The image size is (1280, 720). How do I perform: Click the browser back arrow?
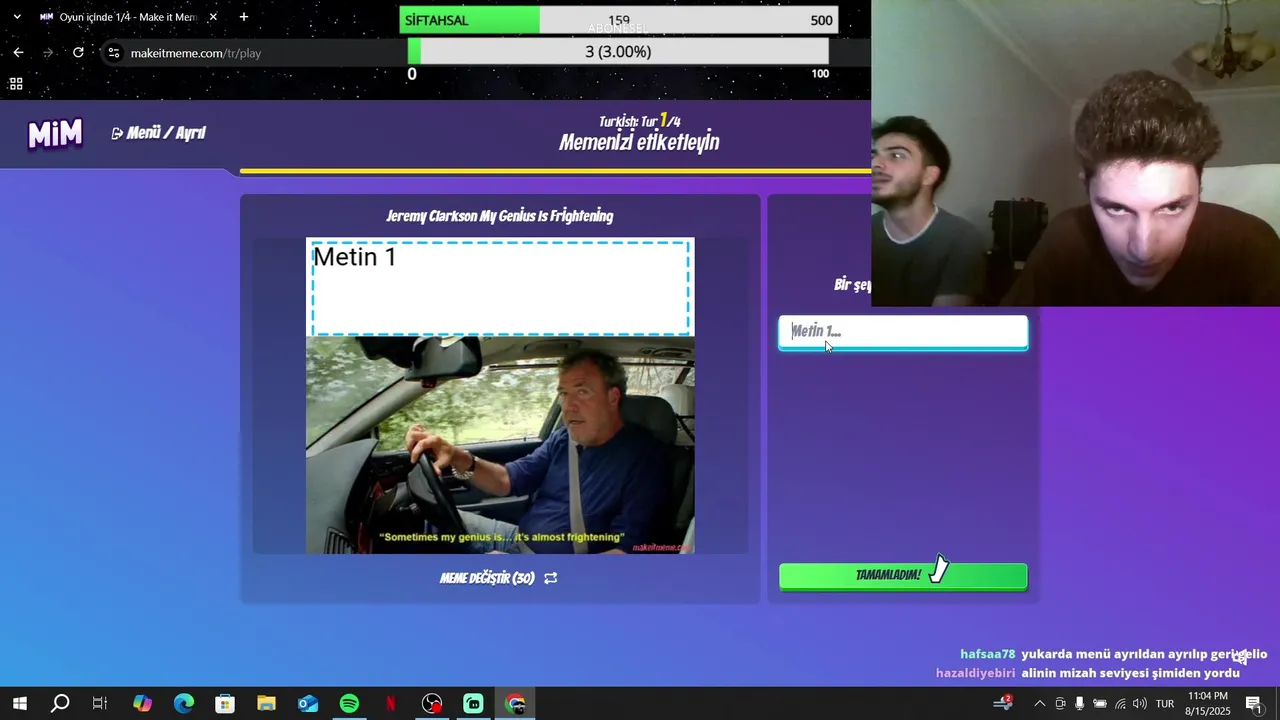coord(18,53)
